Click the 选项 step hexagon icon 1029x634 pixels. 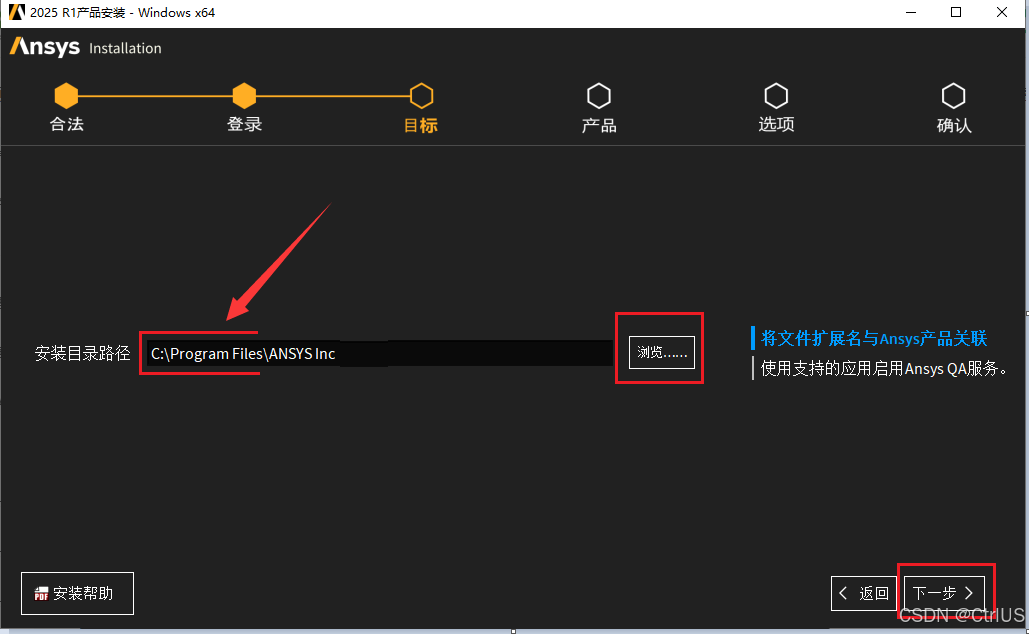click(776, 96)
